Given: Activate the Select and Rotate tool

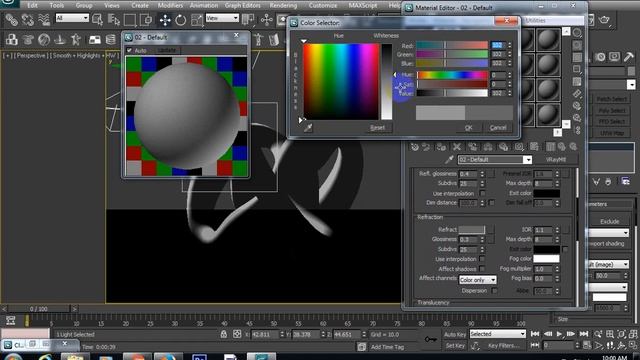Looking at the screenshot, I should click(x=180, y=19).
